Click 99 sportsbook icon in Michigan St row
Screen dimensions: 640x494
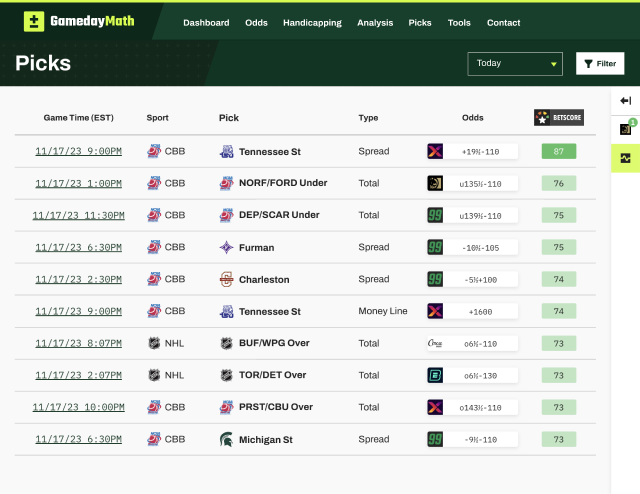pyautogui.click(x=435, y=439)
